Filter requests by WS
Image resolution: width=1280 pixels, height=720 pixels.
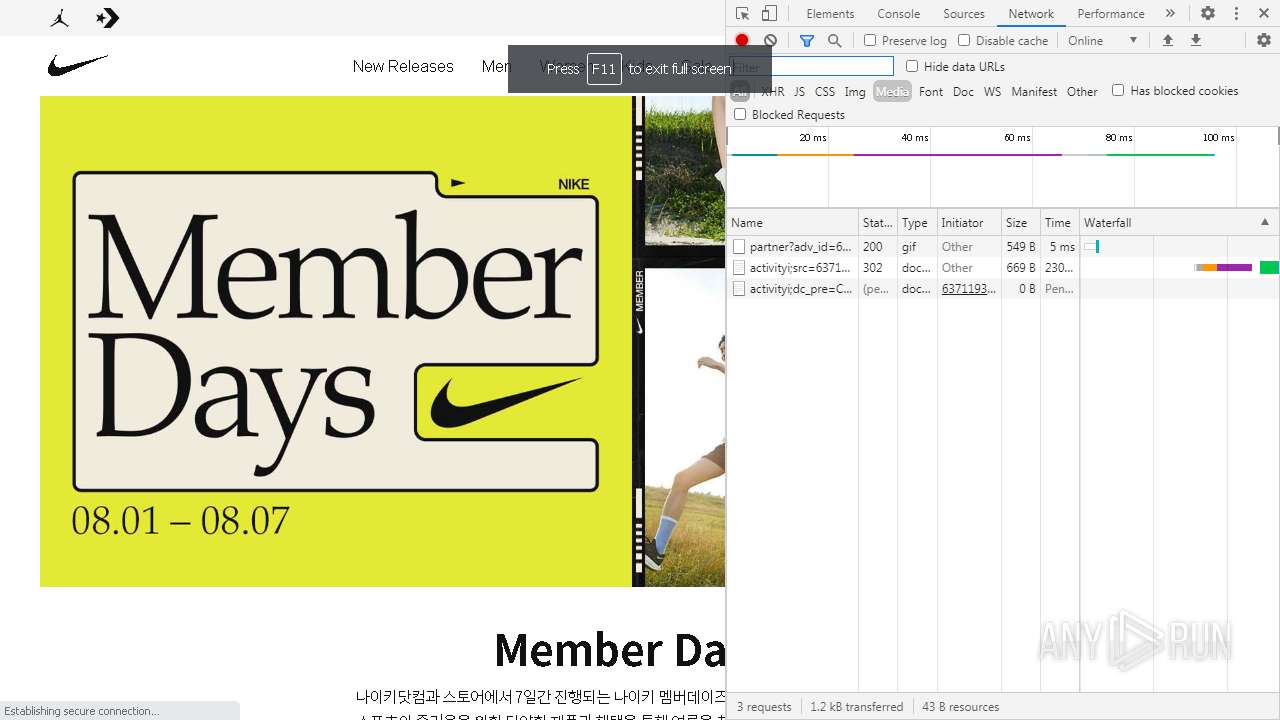coord(992,91)
